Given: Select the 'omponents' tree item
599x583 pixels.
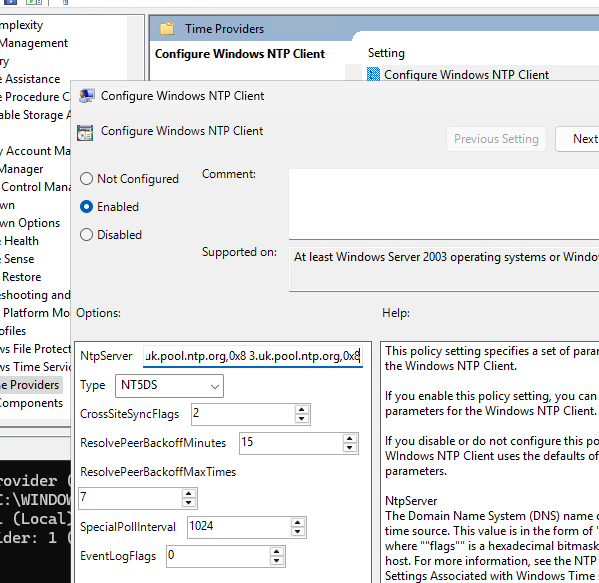Looking at the screenshot, I should click(31, 403).
